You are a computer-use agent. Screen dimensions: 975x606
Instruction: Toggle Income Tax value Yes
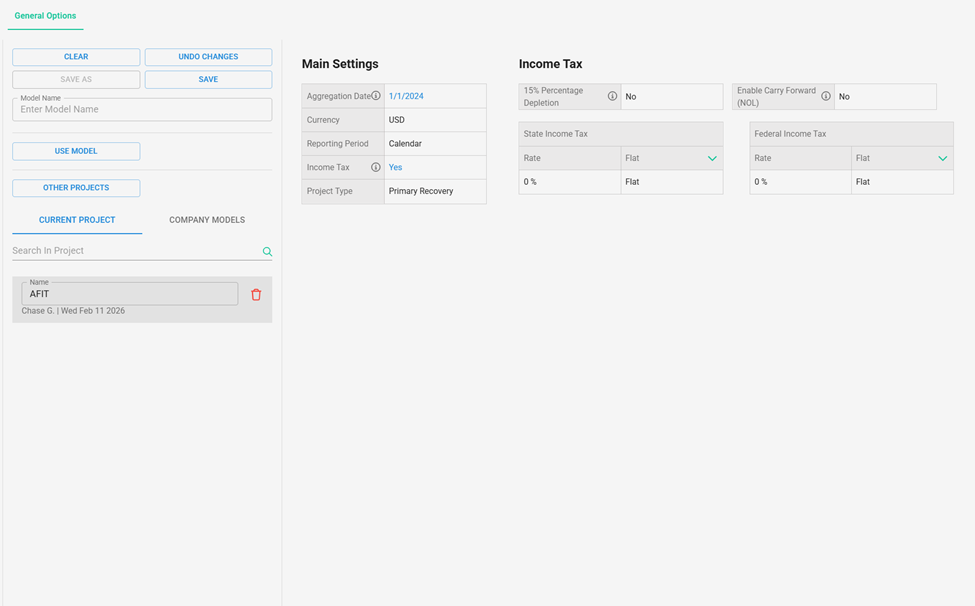pyautogui.click(x=396, y=168)
